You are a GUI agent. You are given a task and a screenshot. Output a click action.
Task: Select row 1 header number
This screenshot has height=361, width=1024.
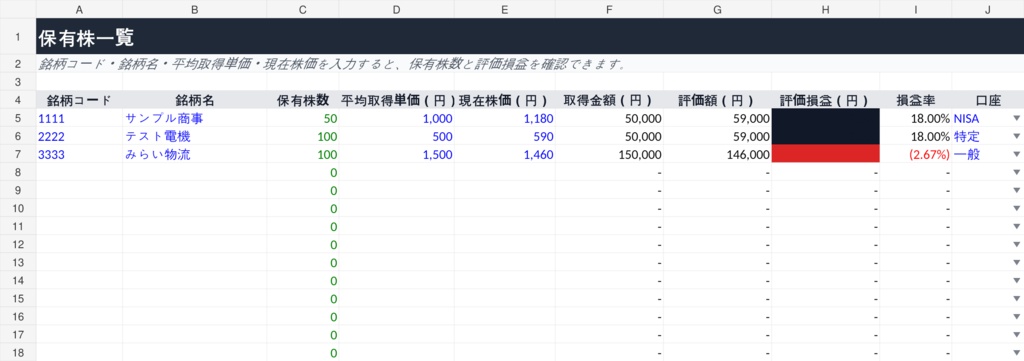click(18, 37)
